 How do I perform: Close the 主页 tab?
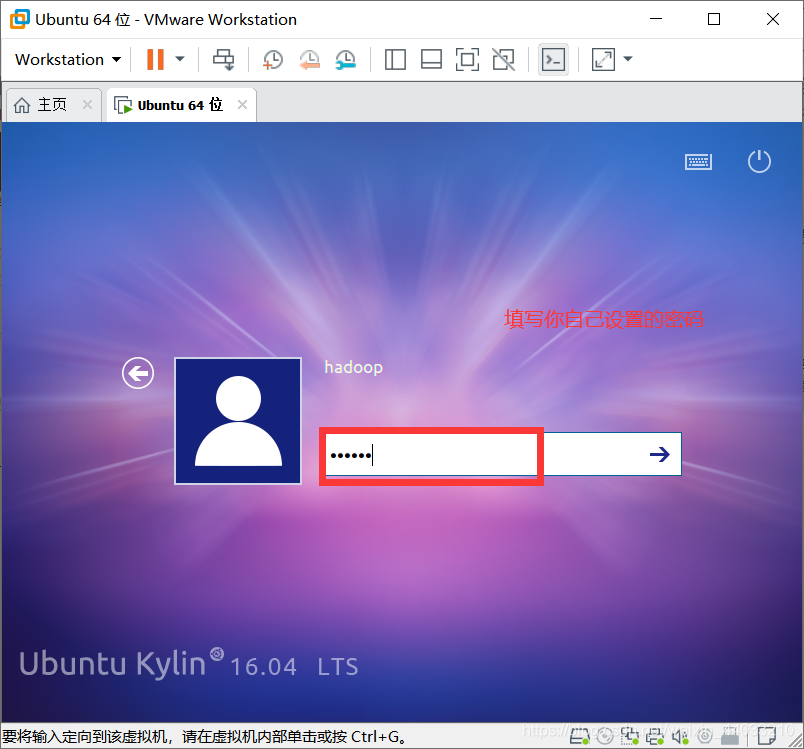click(x=88, y=105)
